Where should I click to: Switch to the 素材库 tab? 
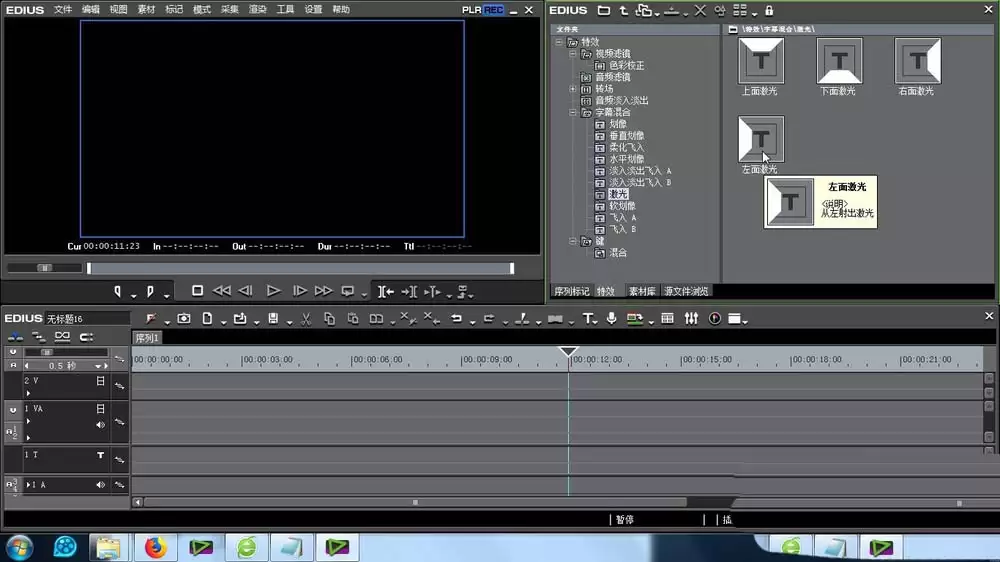642,292
